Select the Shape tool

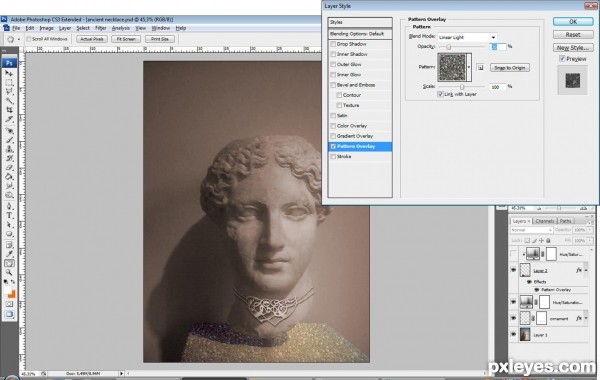pos(9,234)
